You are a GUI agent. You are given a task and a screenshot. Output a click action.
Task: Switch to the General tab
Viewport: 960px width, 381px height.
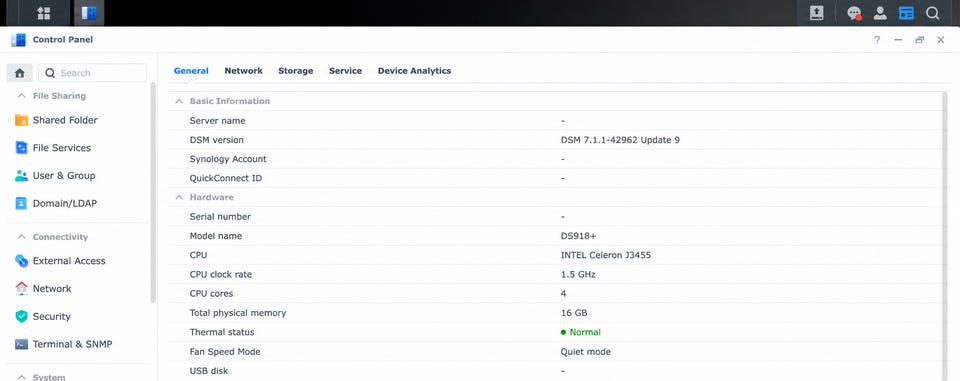point(191,71)
